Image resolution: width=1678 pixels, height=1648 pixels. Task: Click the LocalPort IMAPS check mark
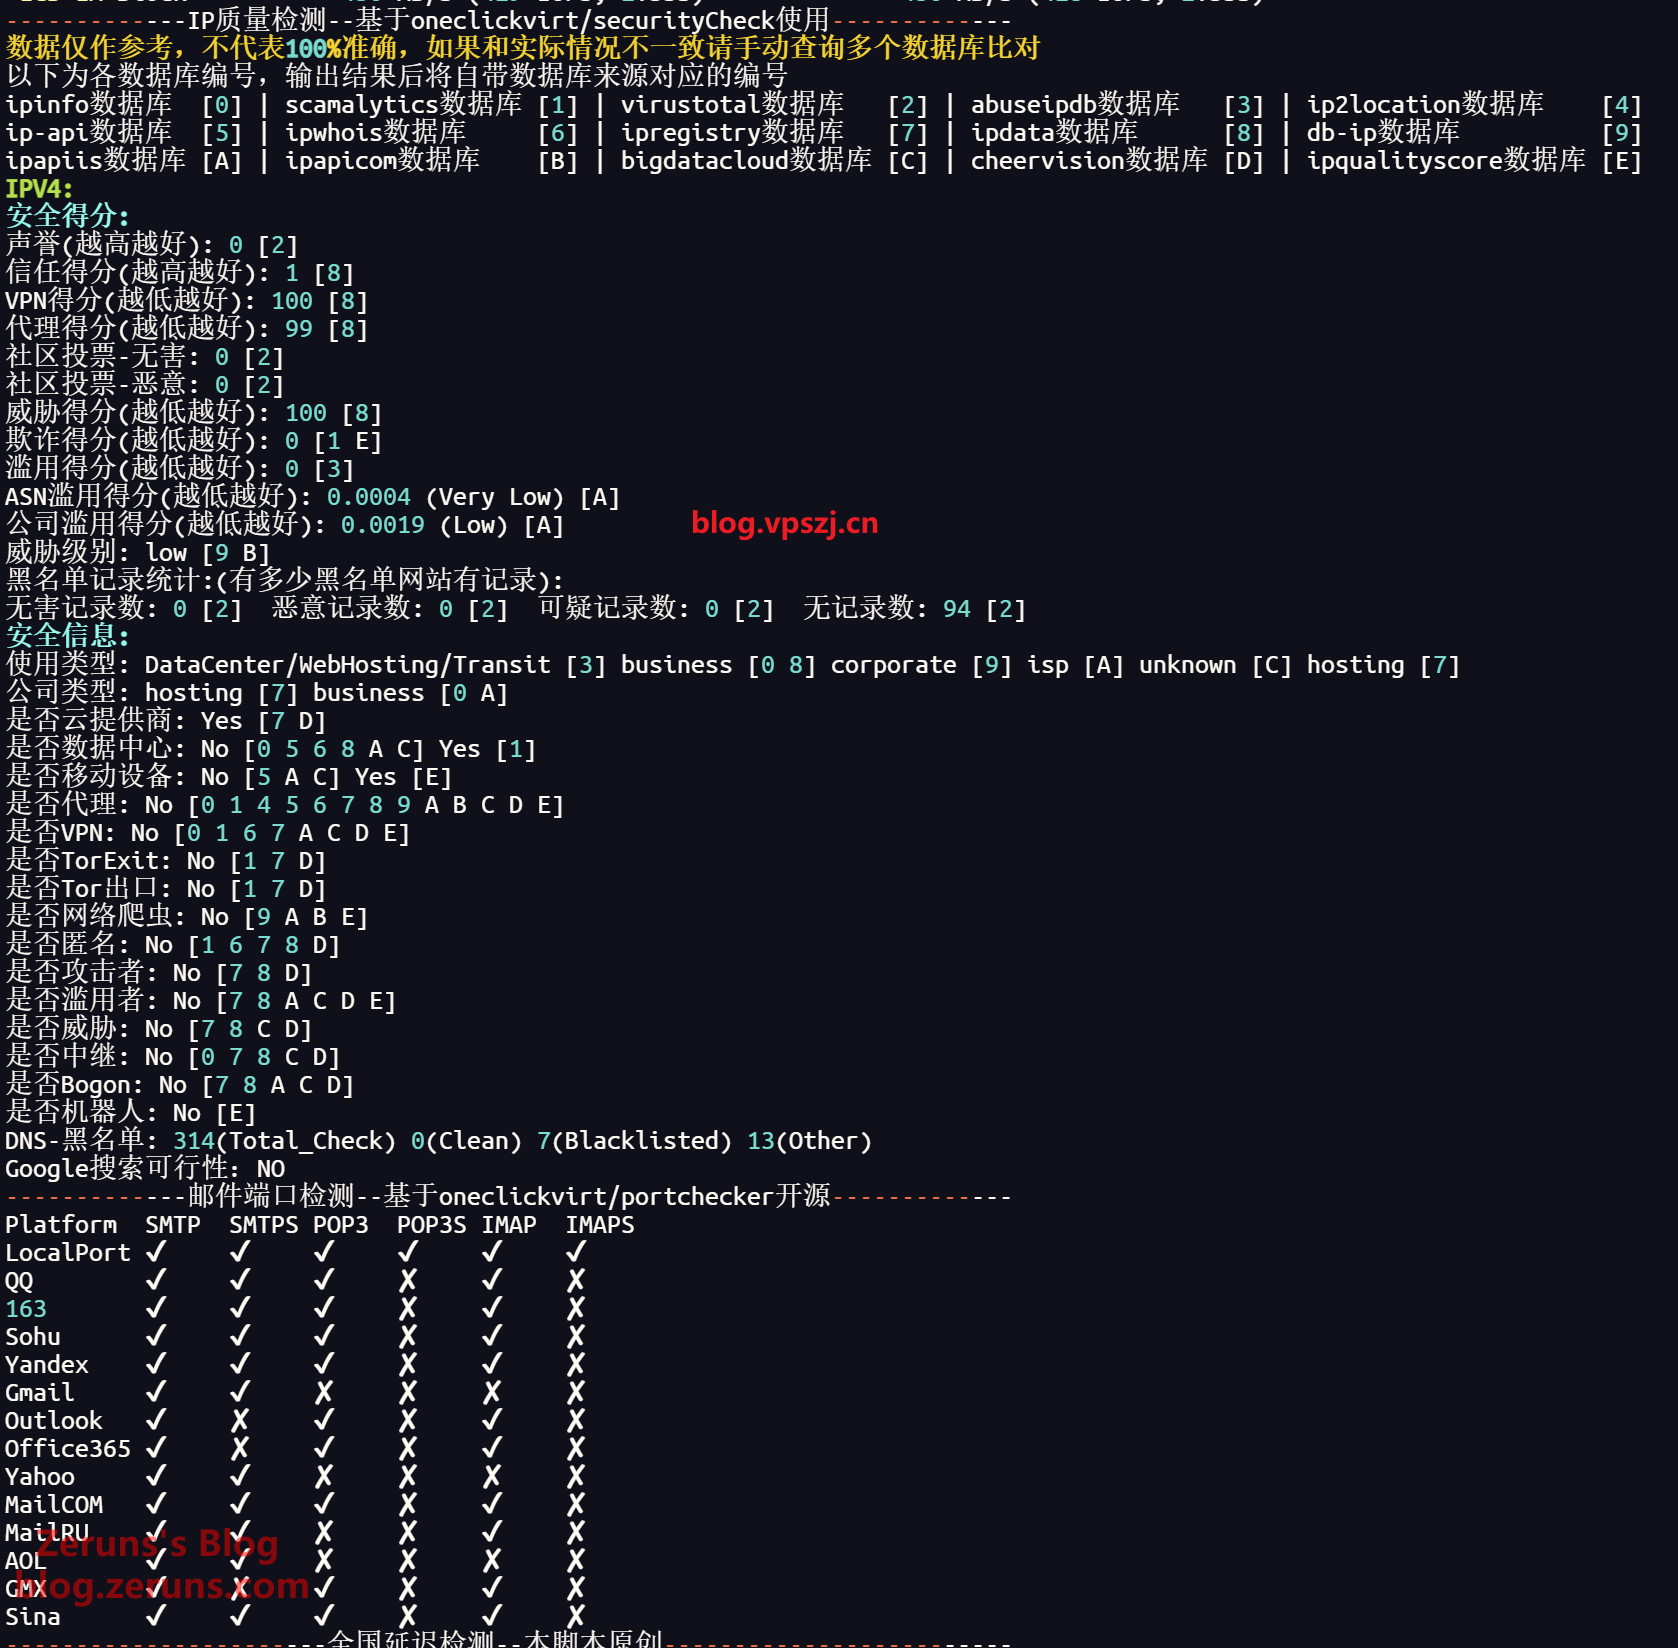pos(576,1252)
